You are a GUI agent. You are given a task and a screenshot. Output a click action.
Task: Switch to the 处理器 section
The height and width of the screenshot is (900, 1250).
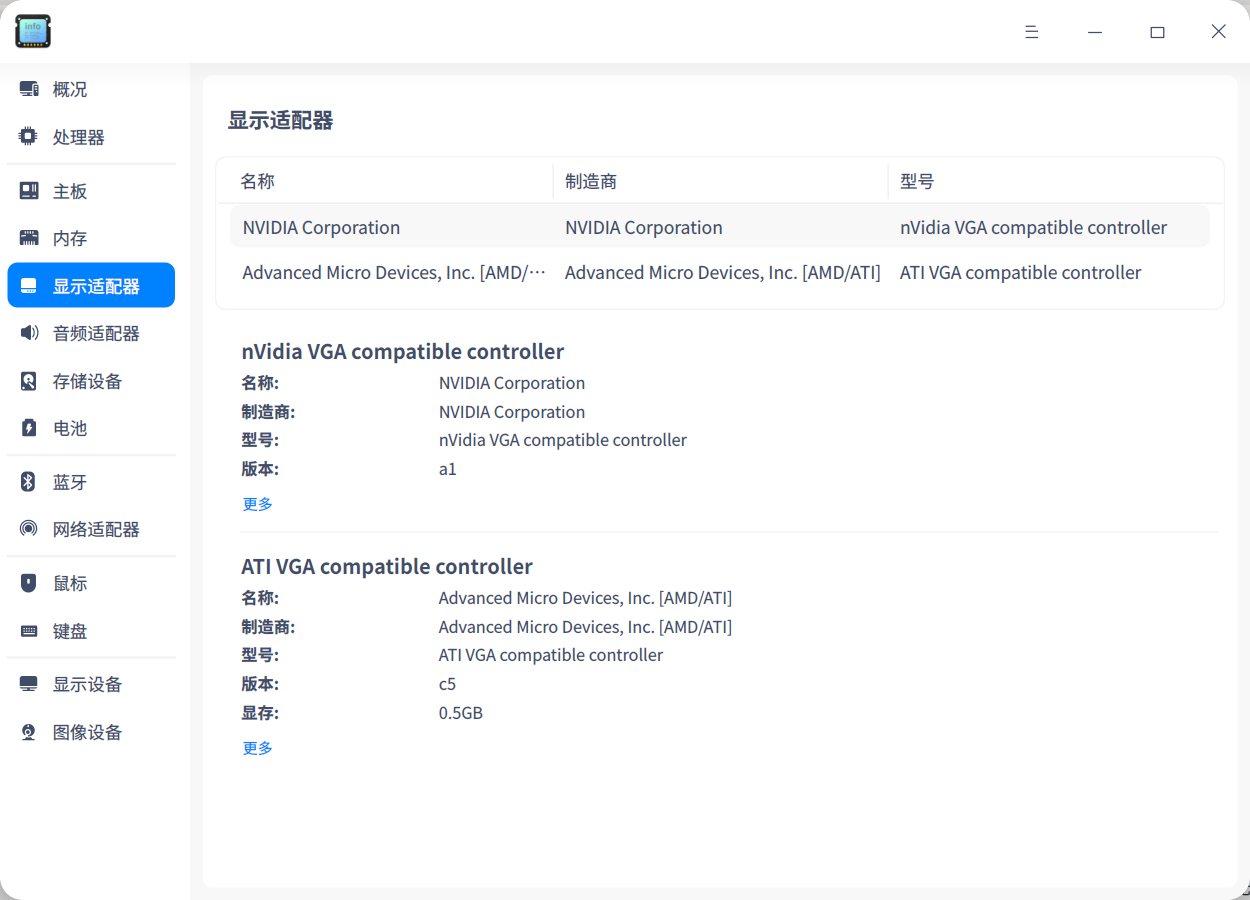[79, 137]
